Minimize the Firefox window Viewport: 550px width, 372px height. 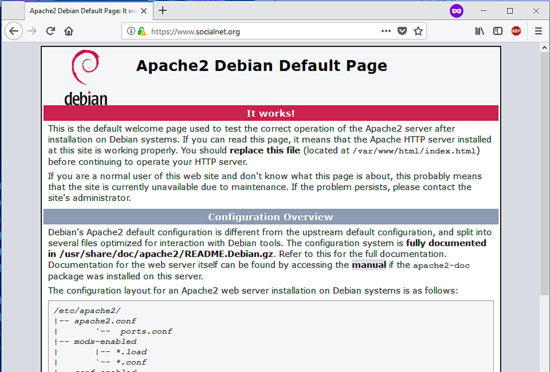coord(483,11)
